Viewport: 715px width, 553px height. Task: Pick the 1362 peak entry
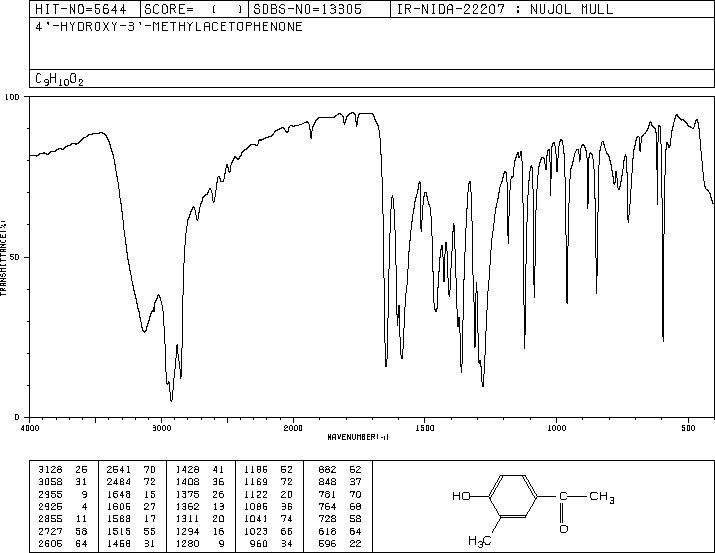tap(187, 506)
